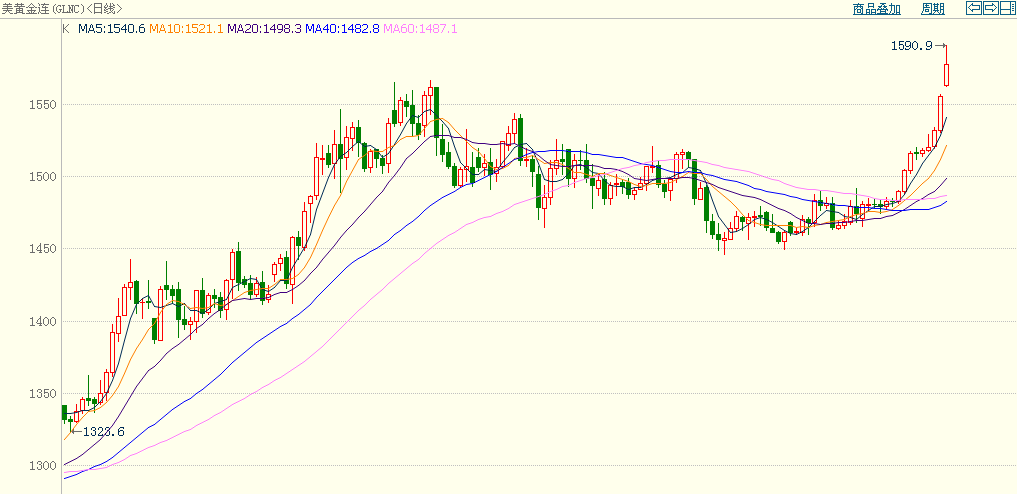Image resolution: width=1017 pixels, height=494 pixels.
Task: Click the split panel layout icon
Action: [1006, 8]
